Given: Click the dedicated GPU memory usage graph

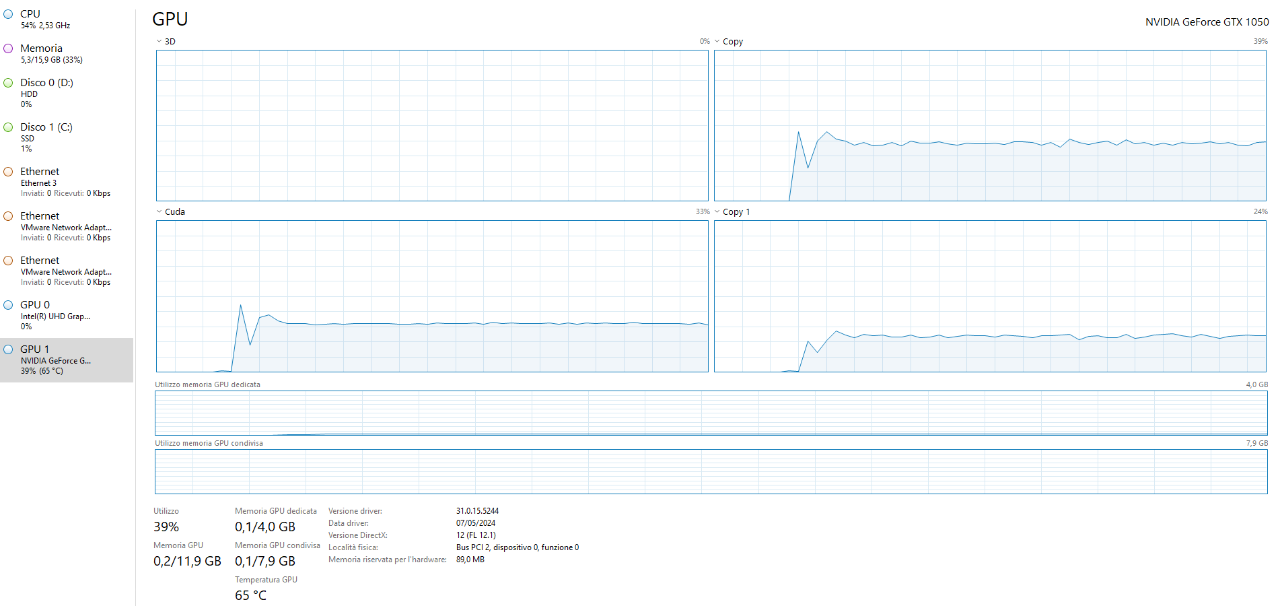Looking at the screenshot, I should tap(711, 413).
